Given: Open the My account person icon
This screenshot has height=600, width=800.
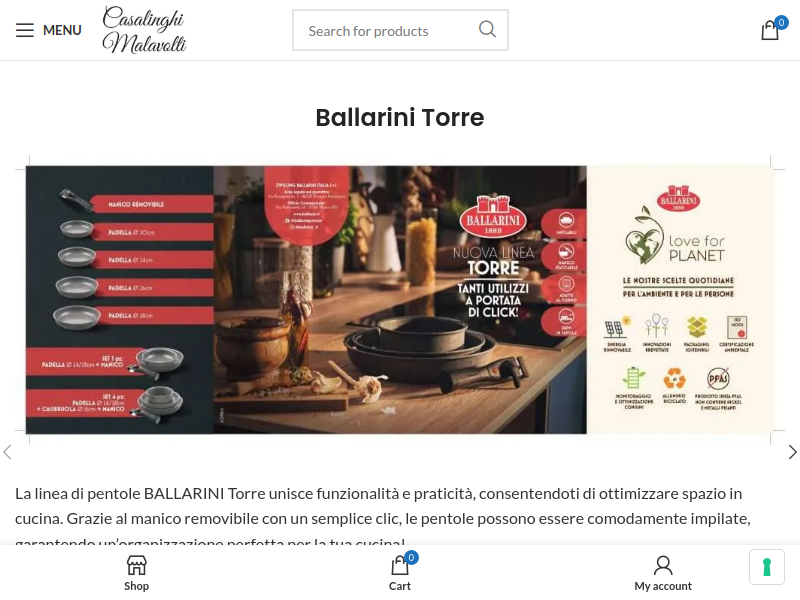Looking at the screenshot, I should 663,565.
